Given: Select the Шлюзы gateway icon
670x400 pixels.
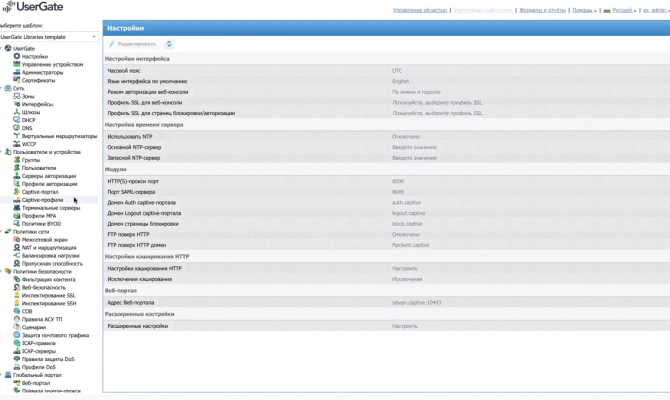Looking at the screenshot, I should [x=17, y=112].
